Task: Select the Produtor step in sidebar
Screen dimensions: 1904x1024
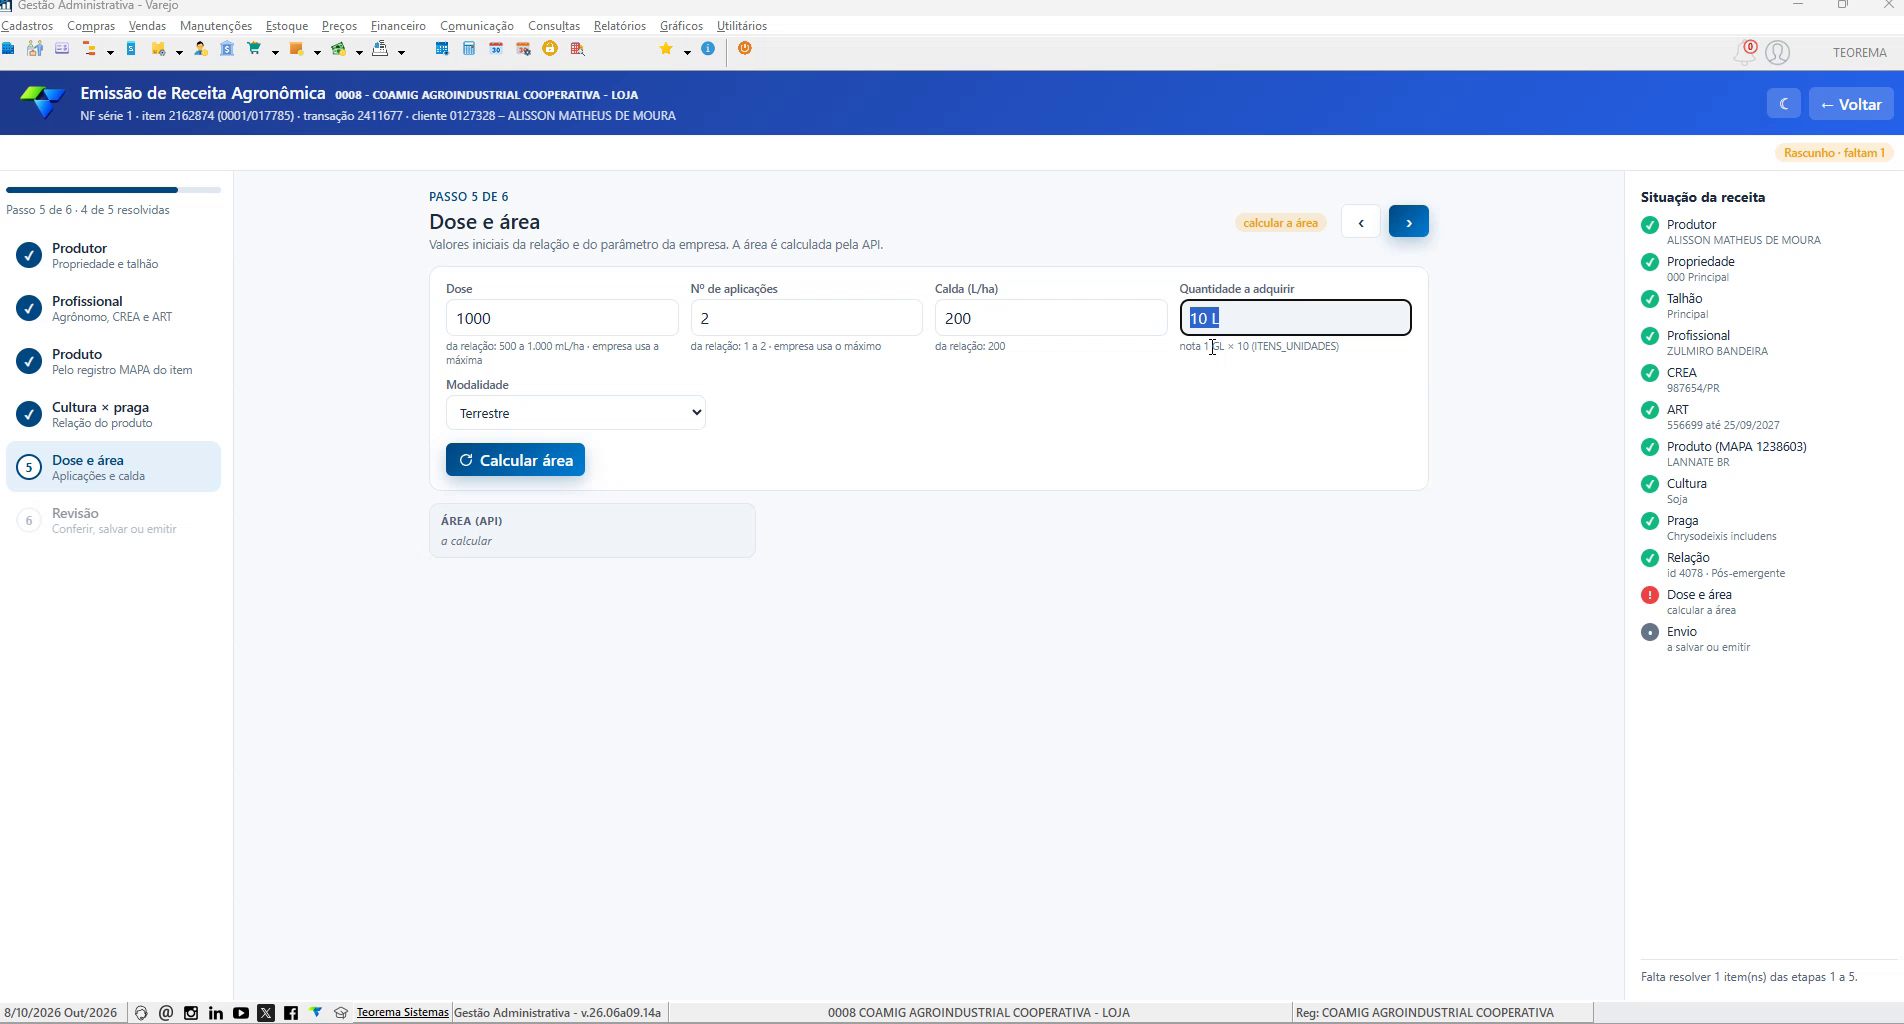Action: click(x=114, y=255)
